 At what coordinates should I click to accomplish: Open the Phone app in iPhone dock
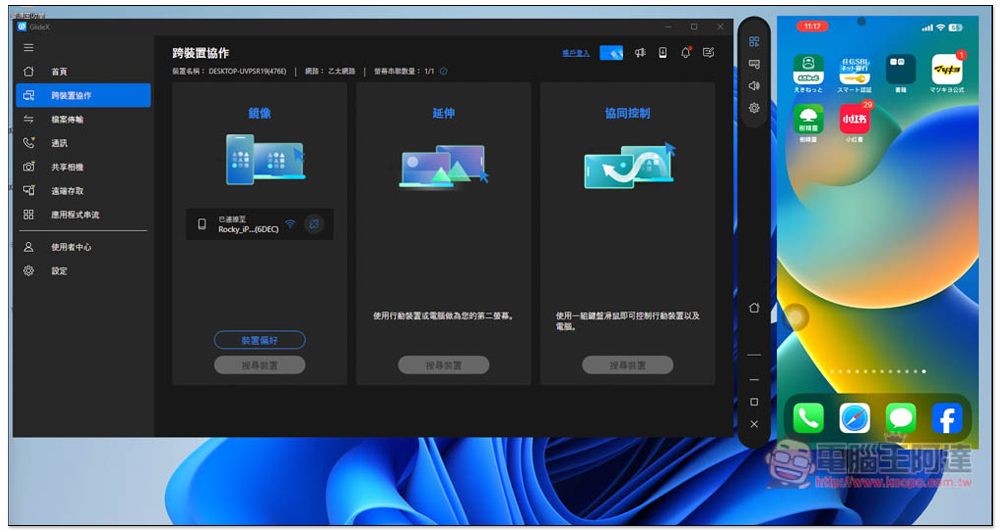808,418
